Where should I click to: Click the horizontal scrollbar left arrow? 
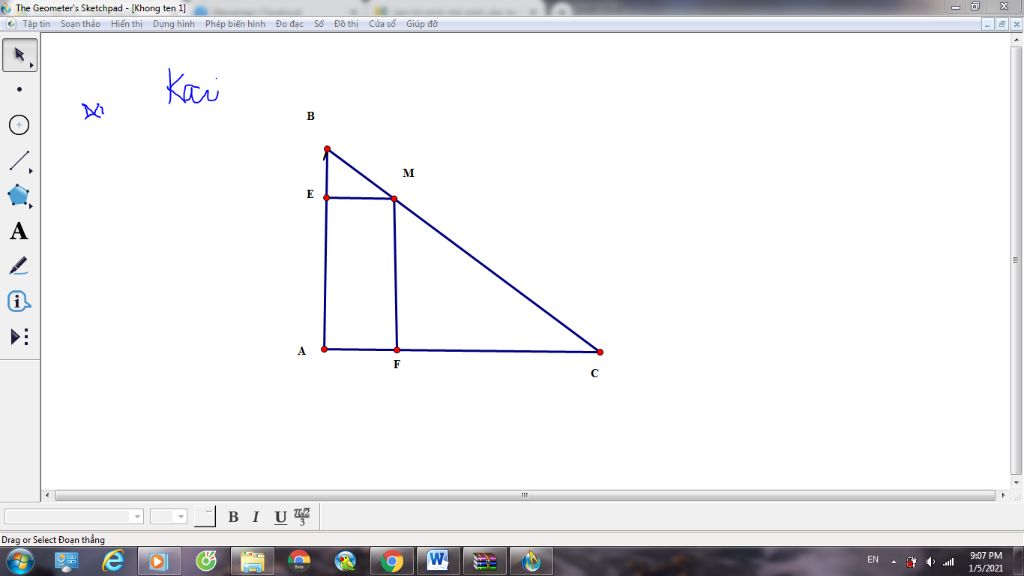click(x=47, y=496)
